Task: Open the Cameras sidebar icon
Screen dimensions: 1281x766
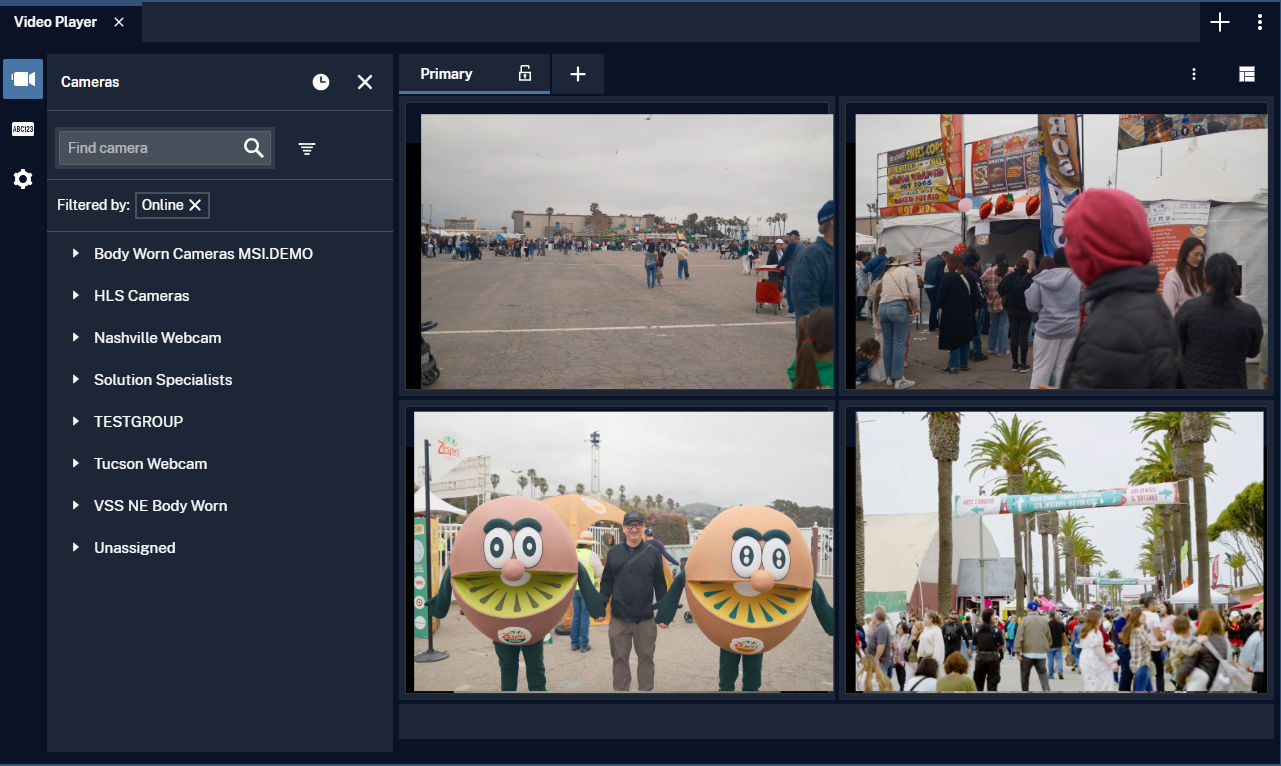Action: [x=23, y=79]
